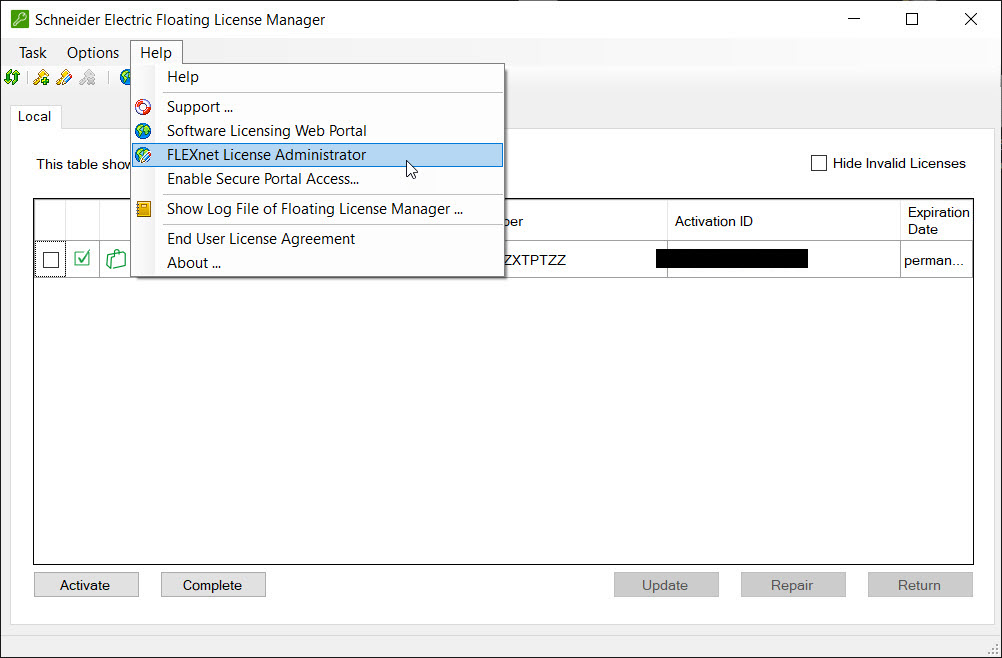Click the green refresh arrows toolbar icon

12,78
